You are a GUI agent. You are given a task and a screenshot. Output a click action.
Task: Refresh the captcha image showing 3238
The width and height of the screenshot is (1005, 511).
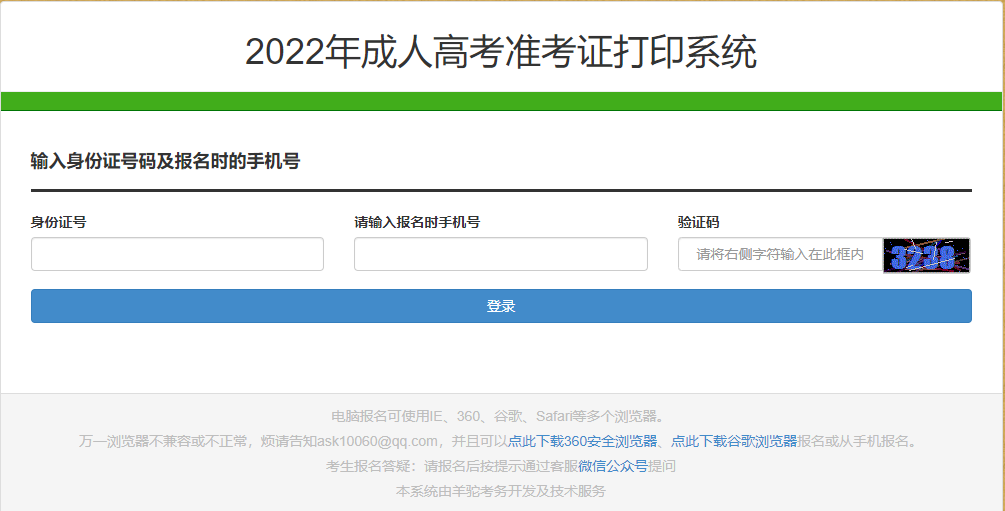(x=926, y=255)
